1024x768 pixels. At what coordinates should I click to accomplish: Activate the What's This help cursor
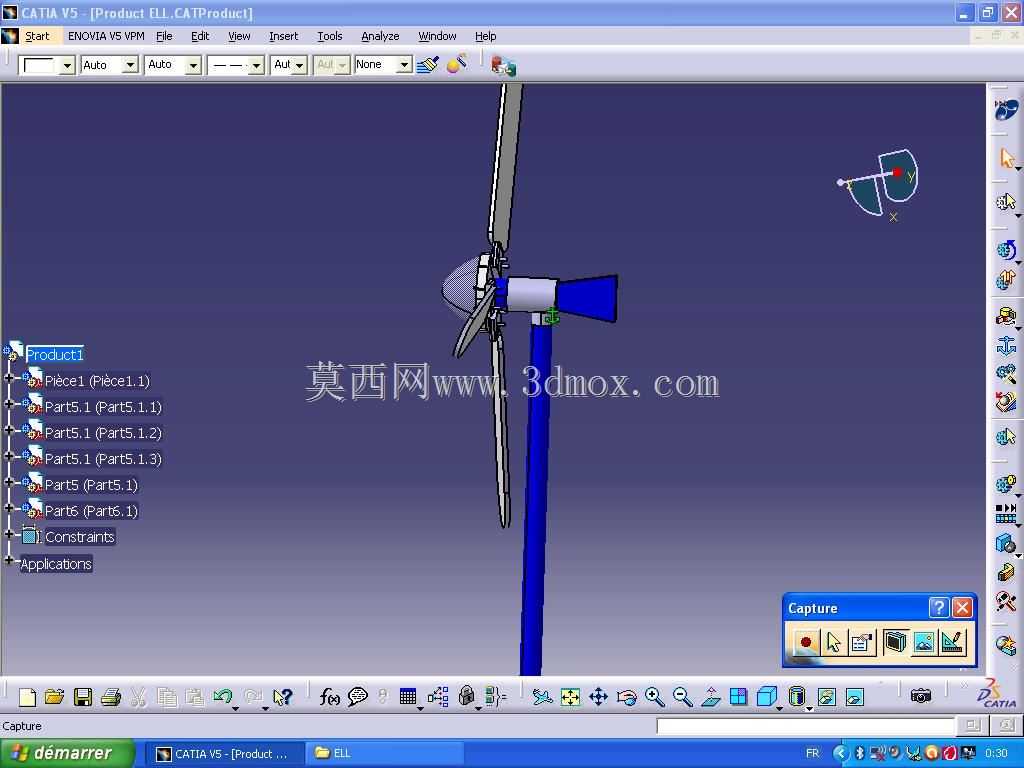(282, 697)
